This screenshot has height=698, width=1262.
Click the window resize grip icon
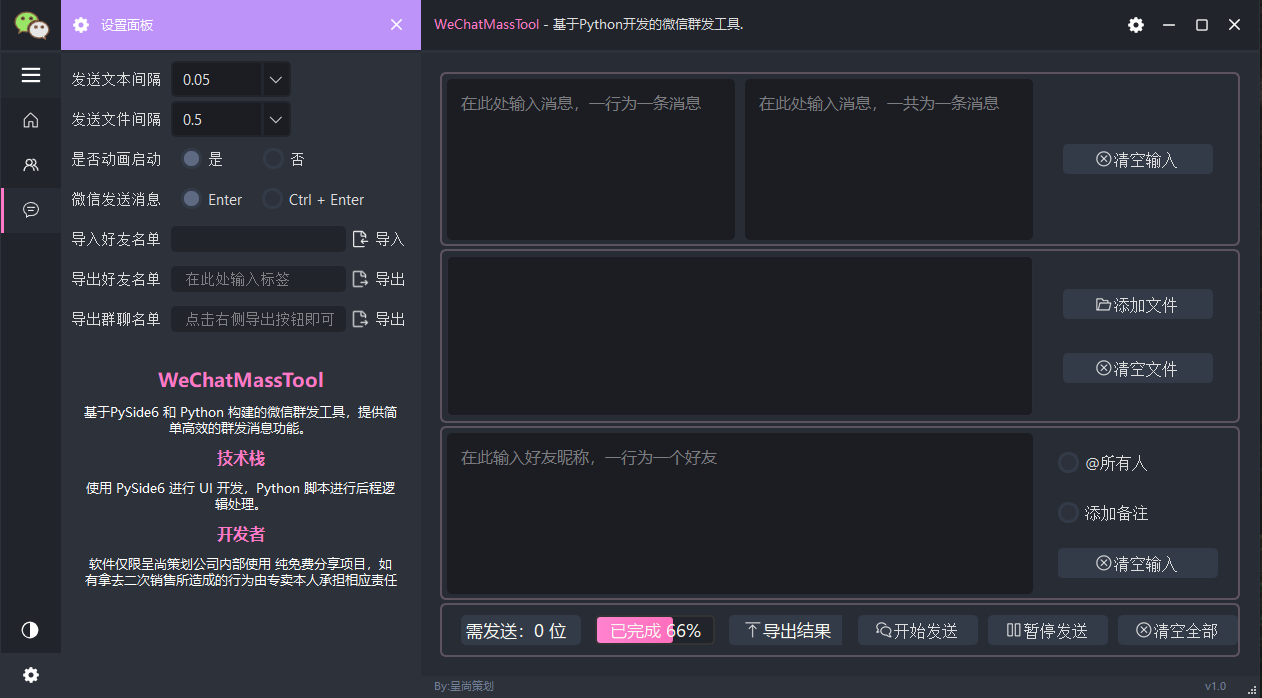pos(1253,688)
